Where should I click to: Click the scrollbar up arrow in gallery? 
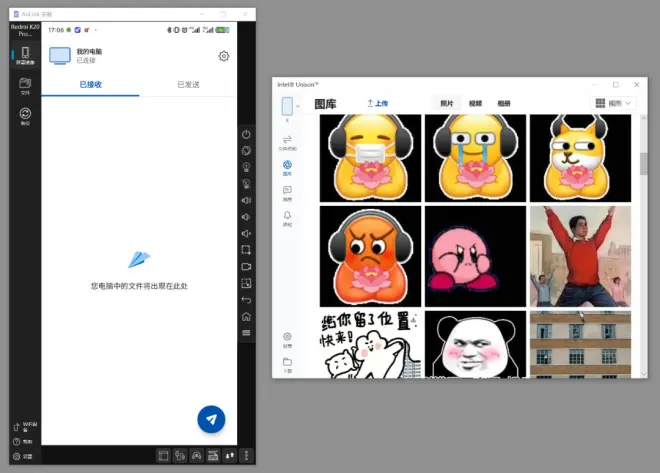[x=643, y=118]
